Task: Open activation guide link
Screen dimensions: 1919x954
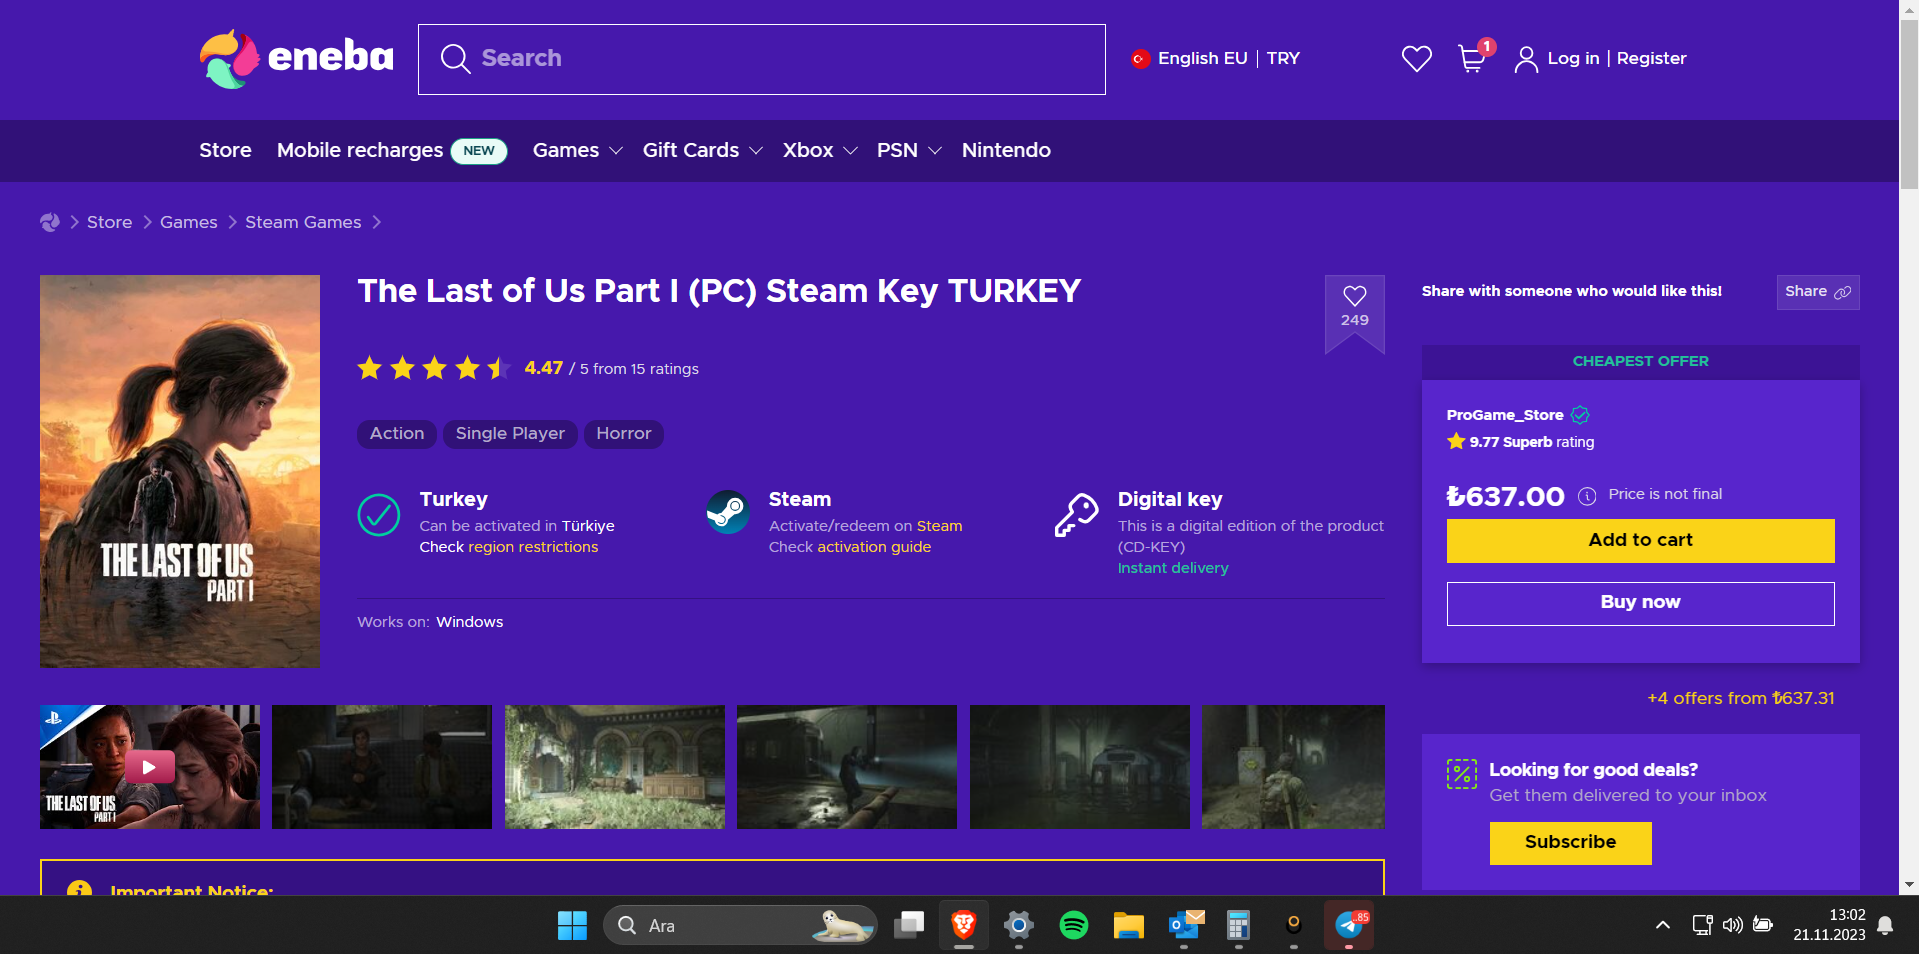Action: point(874,547)
